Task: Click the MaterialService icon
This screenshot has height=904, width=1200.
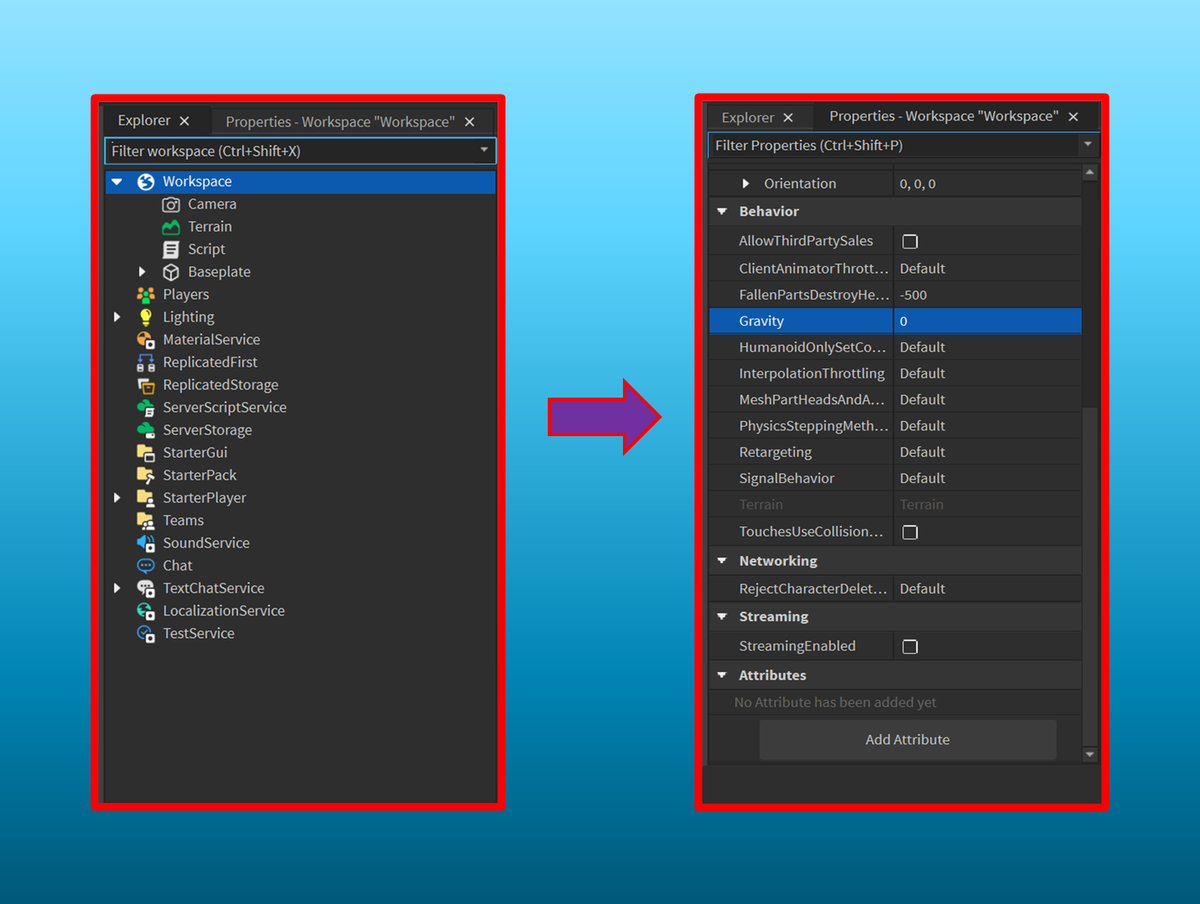Action: tap(146, 340)
